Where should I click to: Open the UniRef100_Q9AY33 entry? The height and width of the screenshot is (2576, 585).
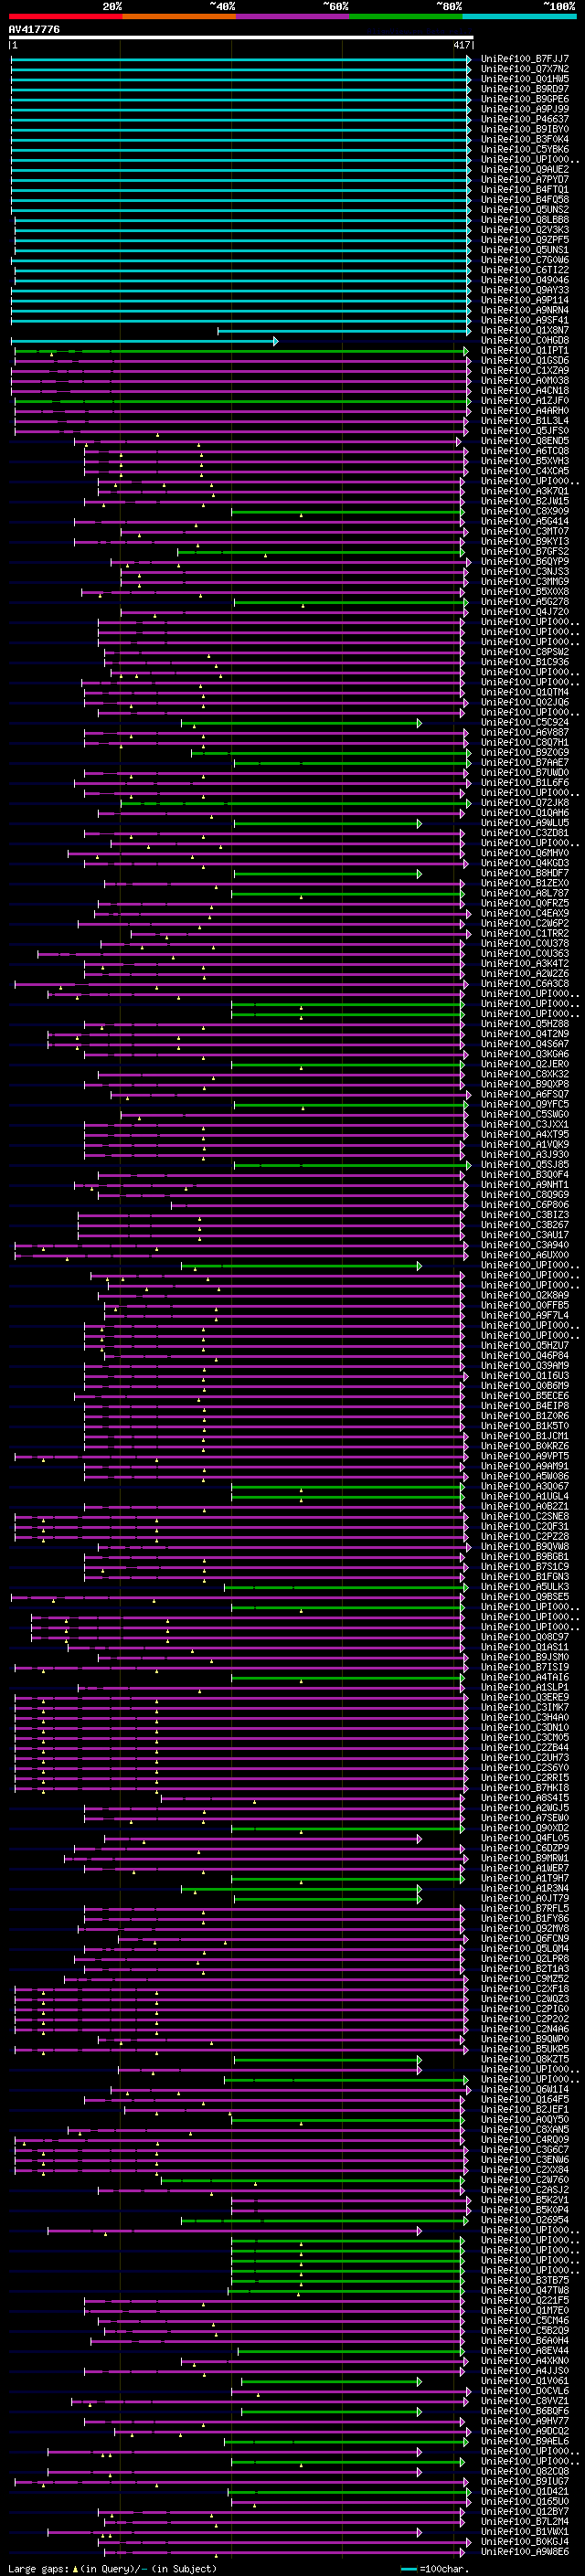tap(524, 290)
